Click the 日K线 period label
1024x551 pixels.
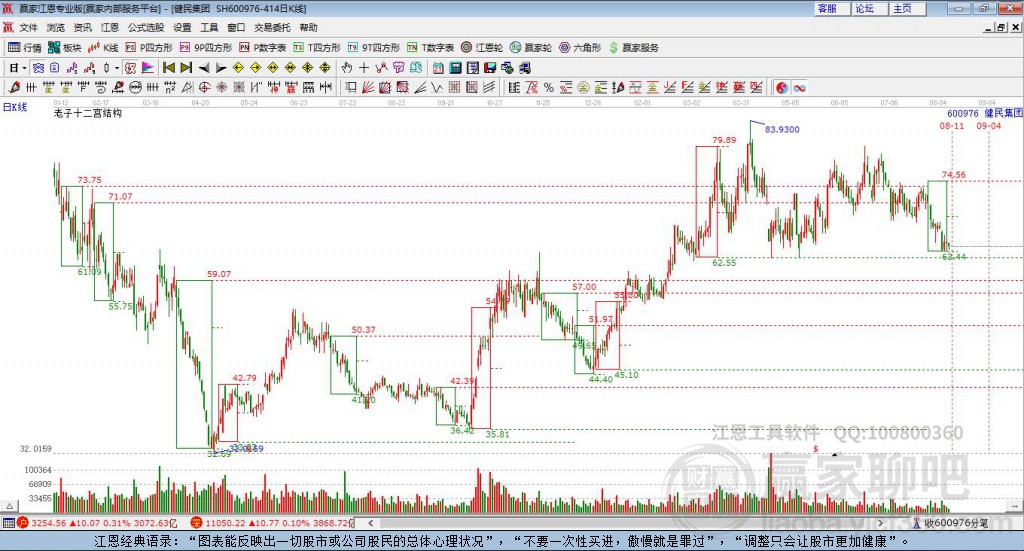[x=15, y=107]
